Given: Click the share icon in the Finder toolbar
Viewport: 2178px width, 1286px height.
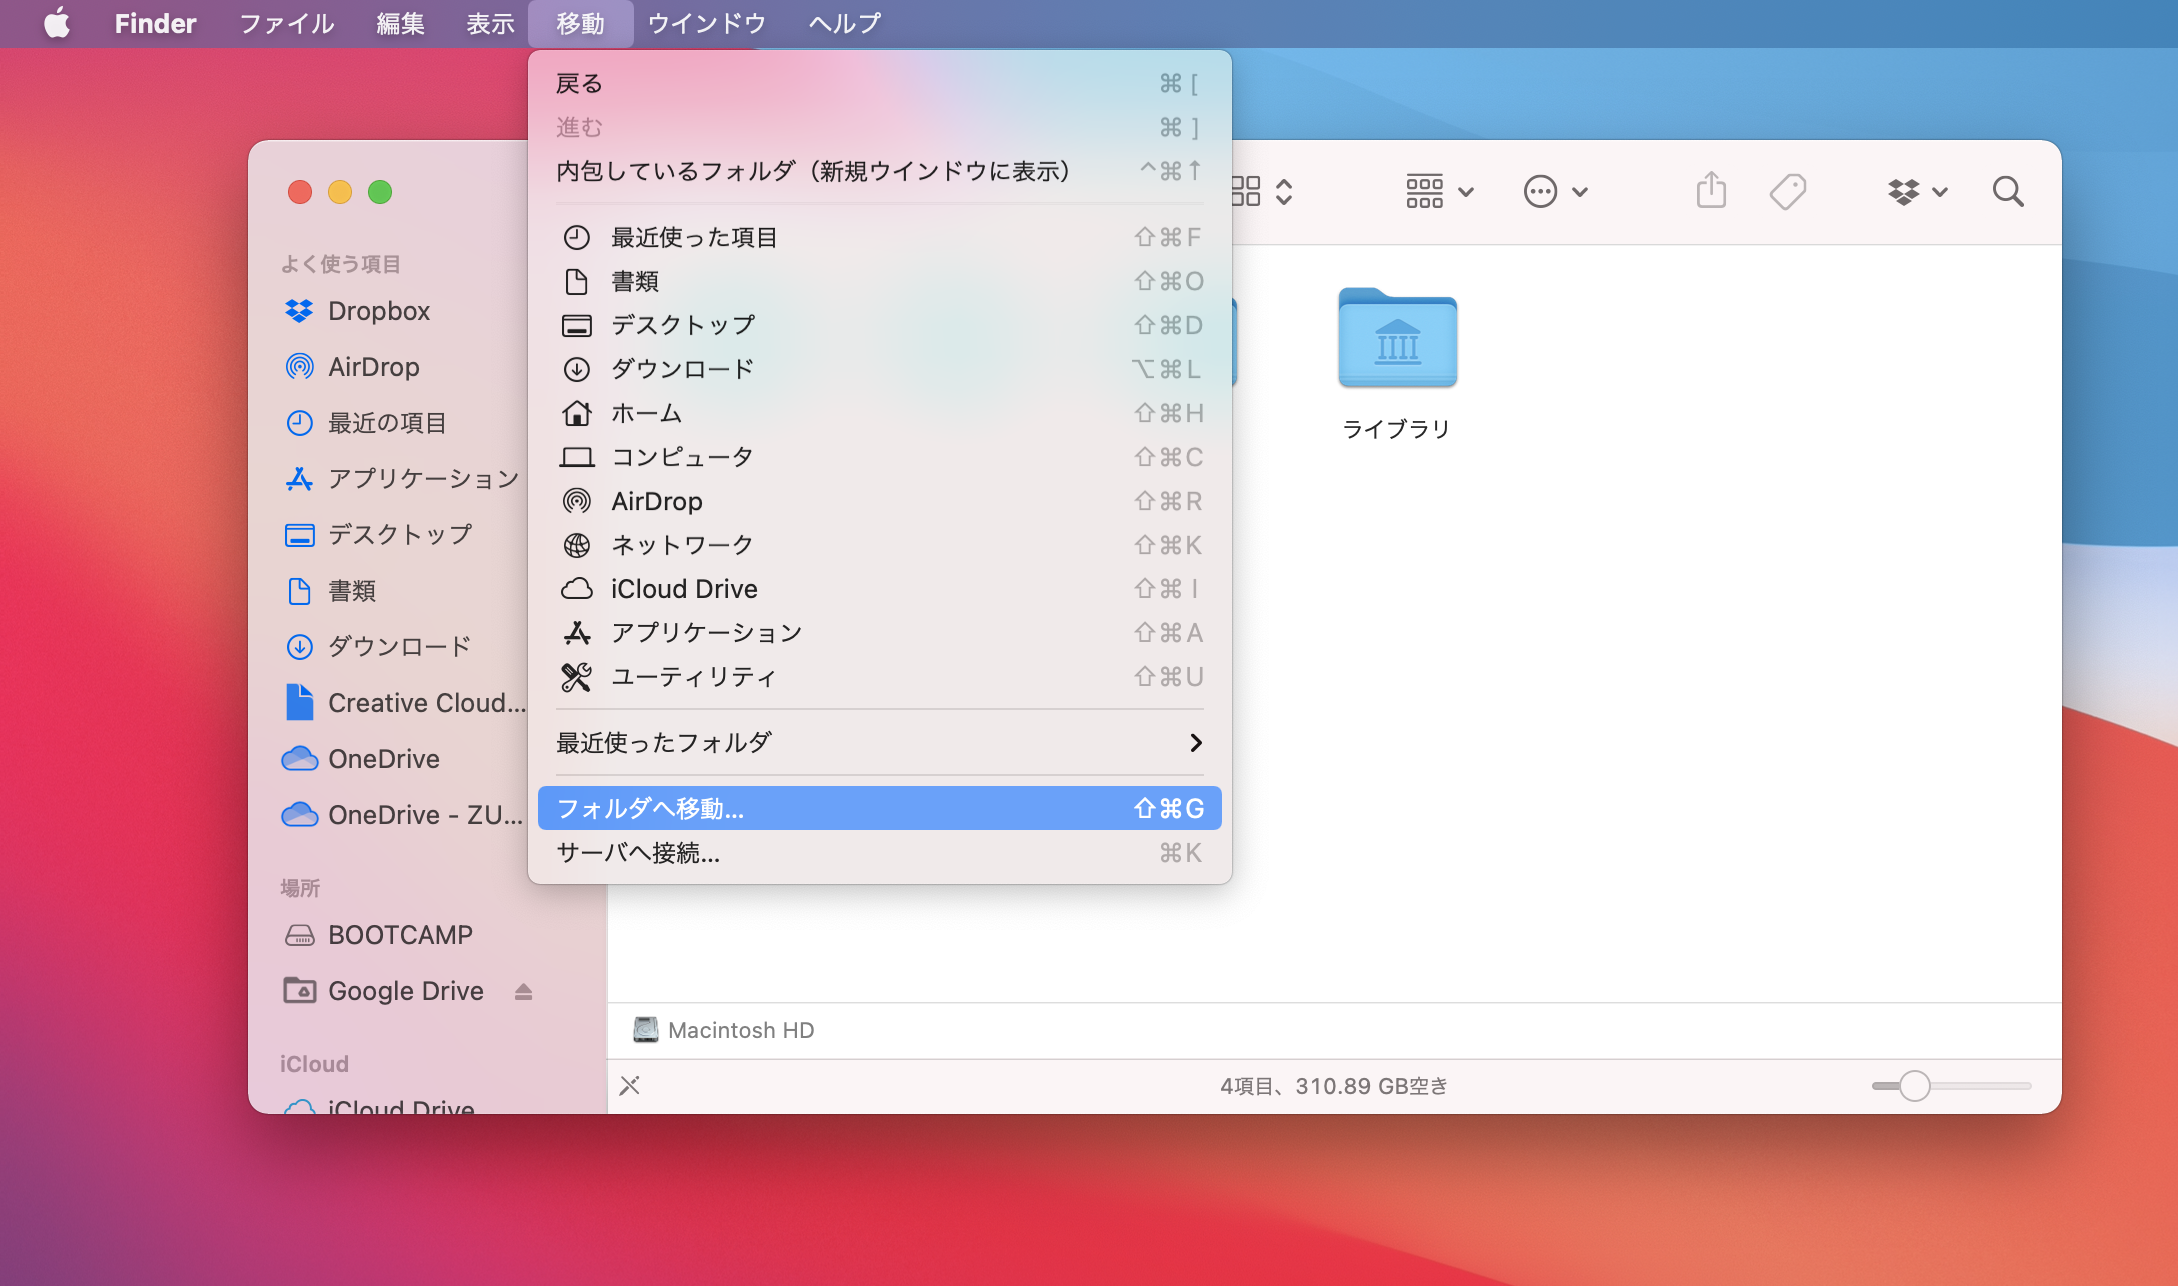Looking at the screenshot, I should pyautogui.click(x=1711, y=190).
